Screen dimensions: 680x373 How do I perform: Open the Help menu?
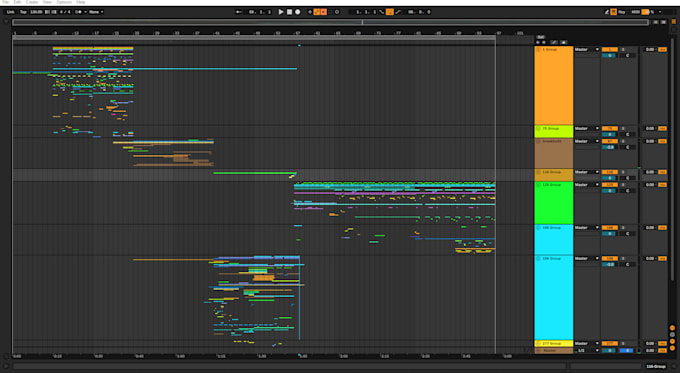[x=81, y=2]
